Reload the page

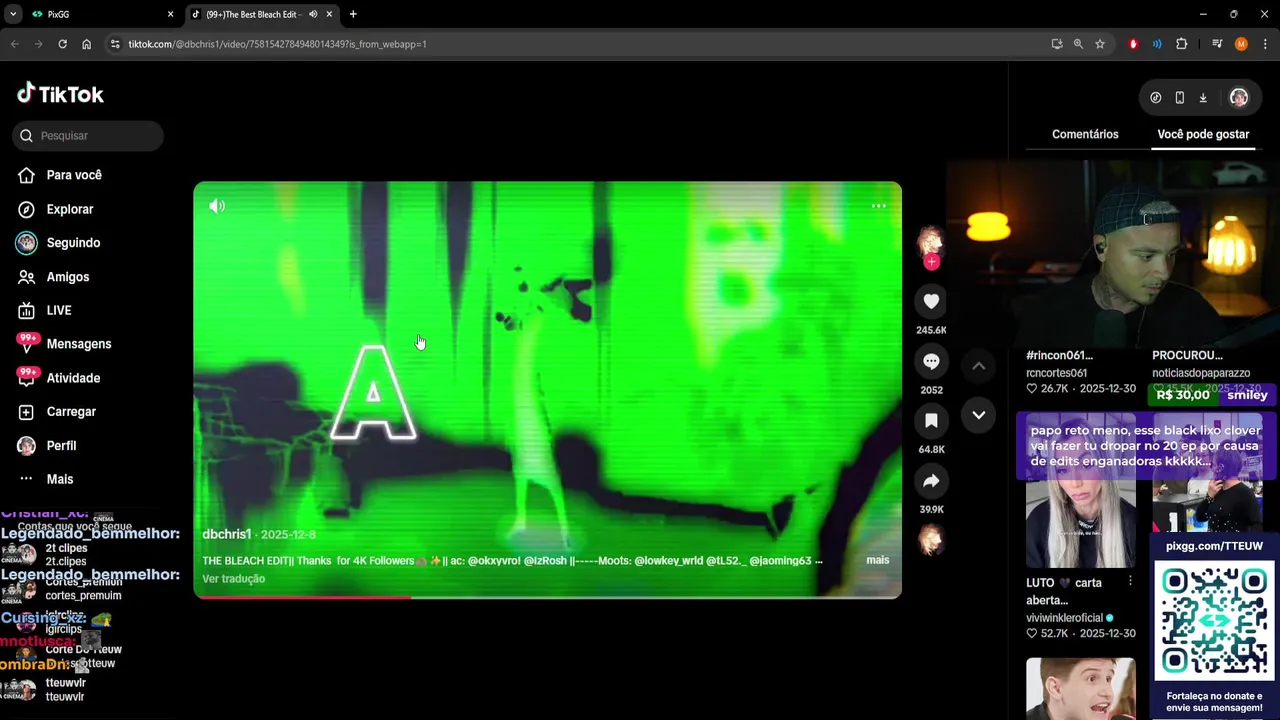tap(62, 44)
